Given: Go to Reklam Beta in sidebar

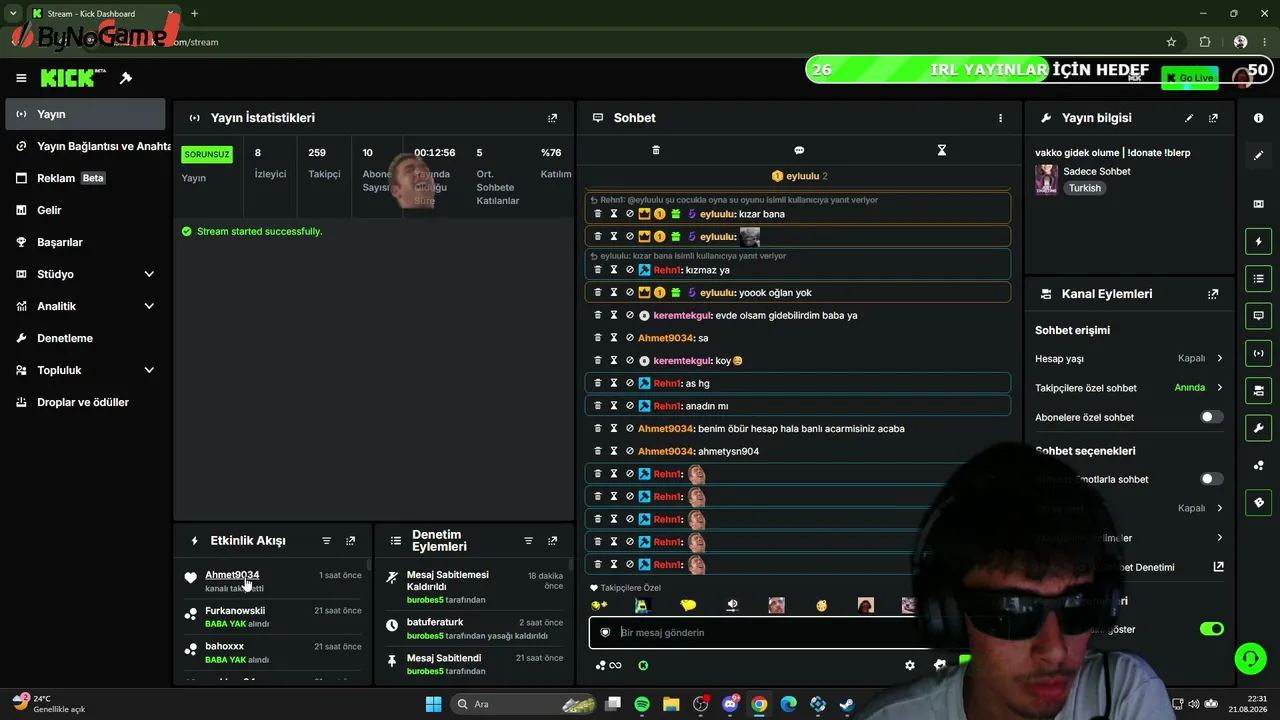Looking at the screenshot, I should pyautogui.click(x=85, y=178).
